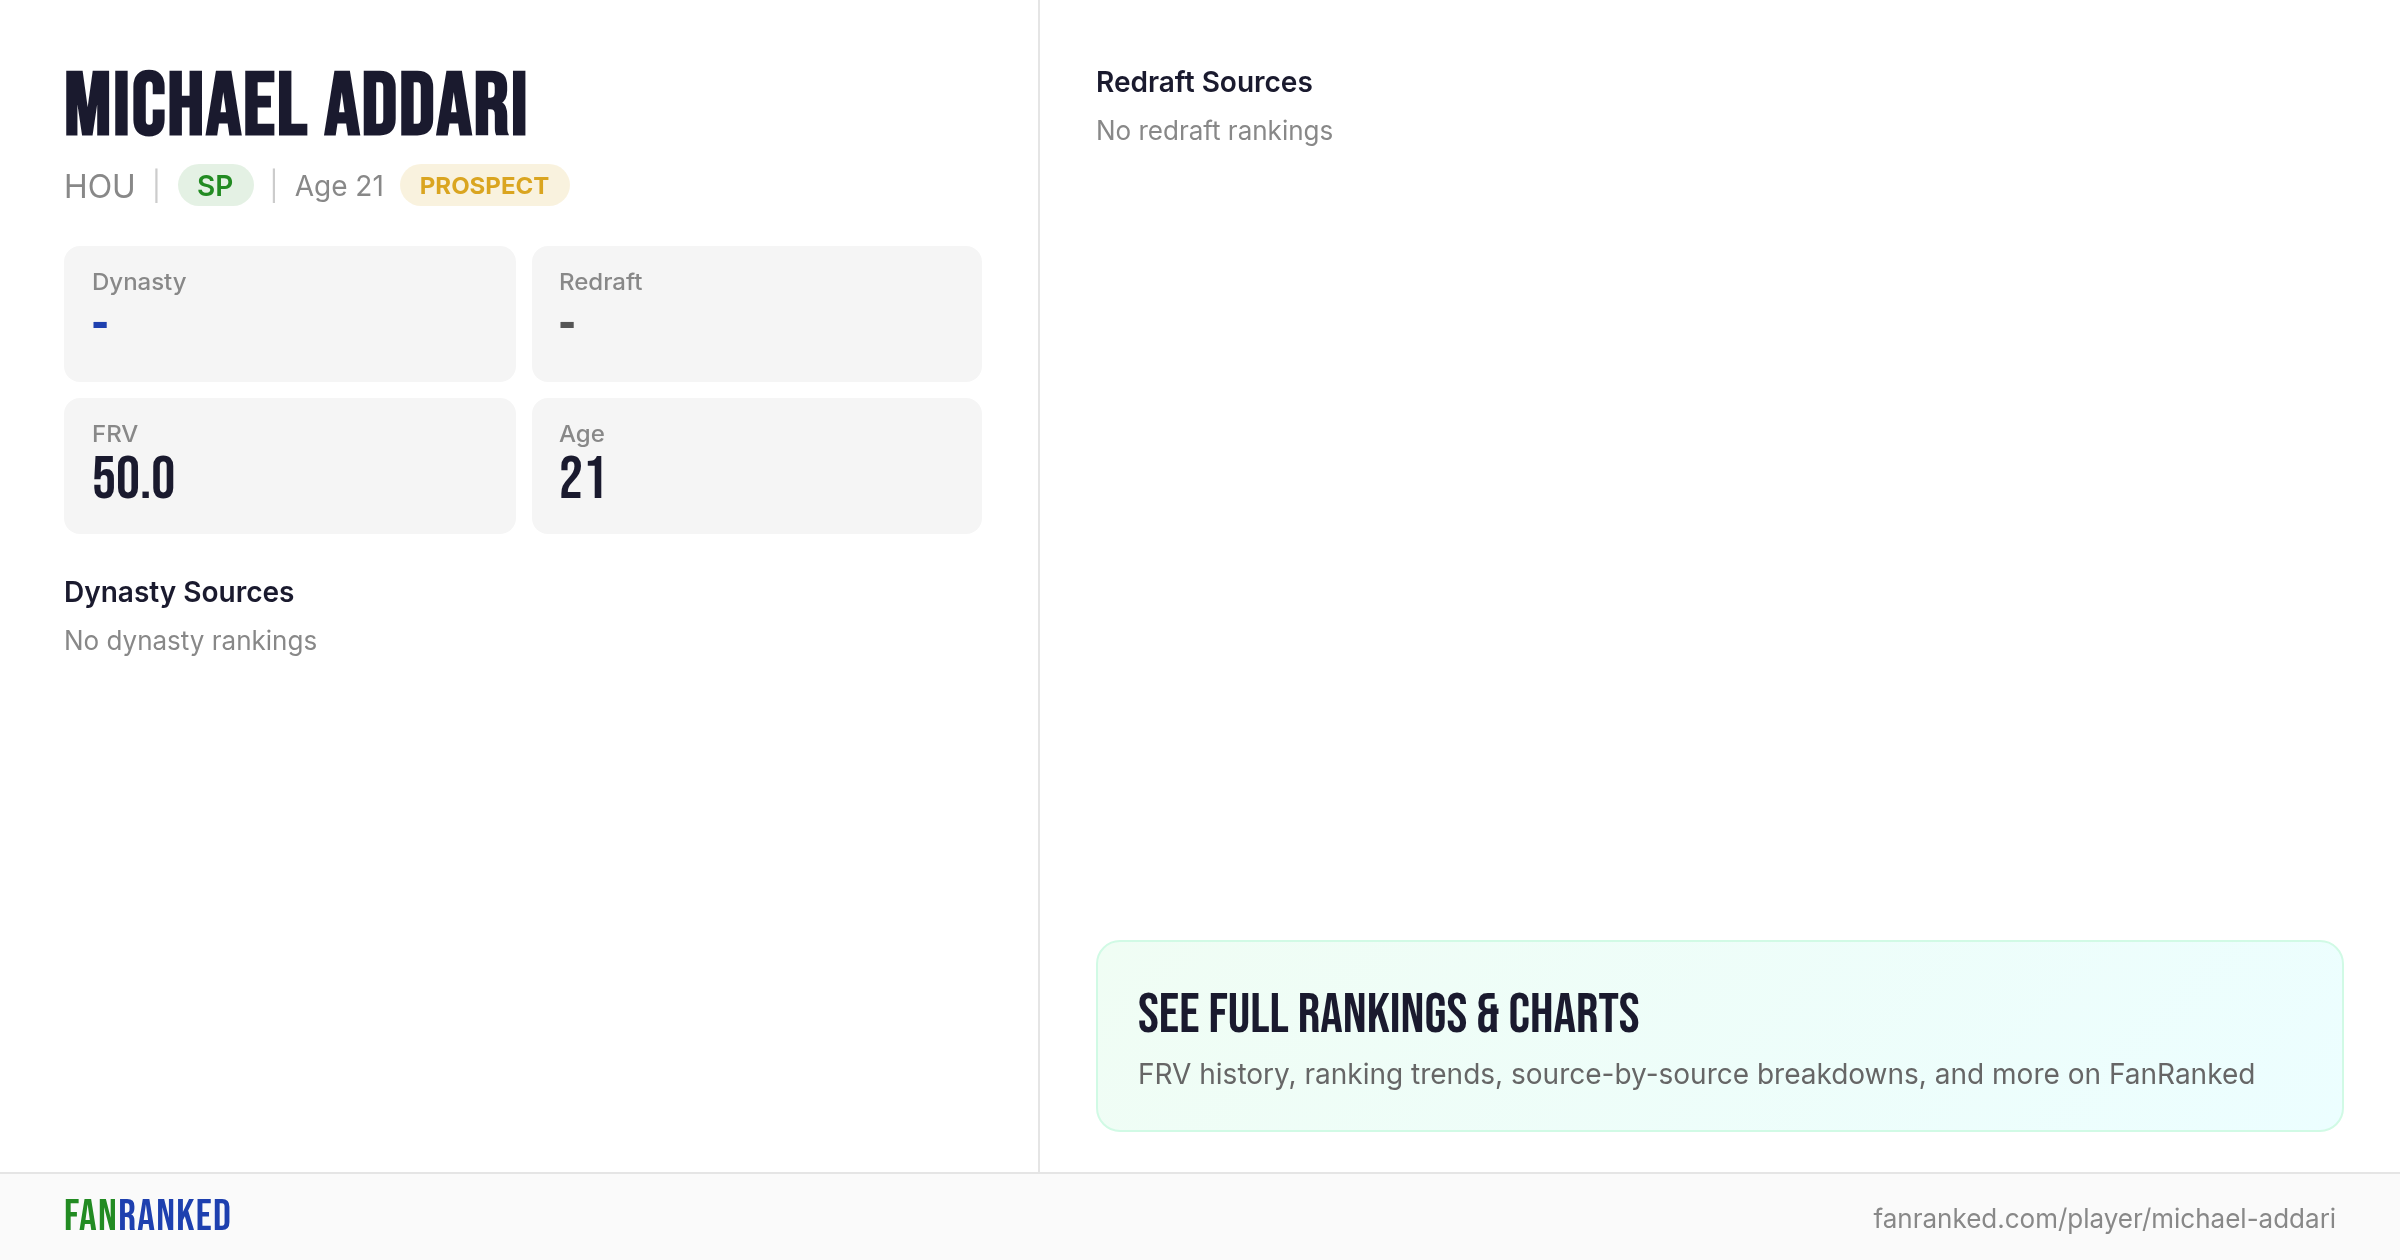Open the Dynasty ranking card
Screen dimensions: 2400x1260
tap(290, 314)
